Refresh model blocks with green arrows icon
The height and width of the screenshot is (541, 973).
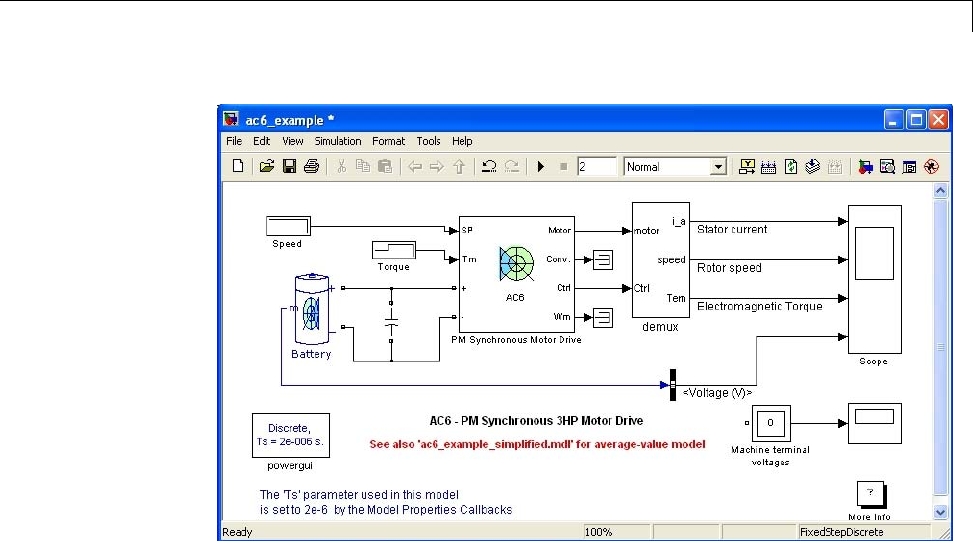(791, 166)
